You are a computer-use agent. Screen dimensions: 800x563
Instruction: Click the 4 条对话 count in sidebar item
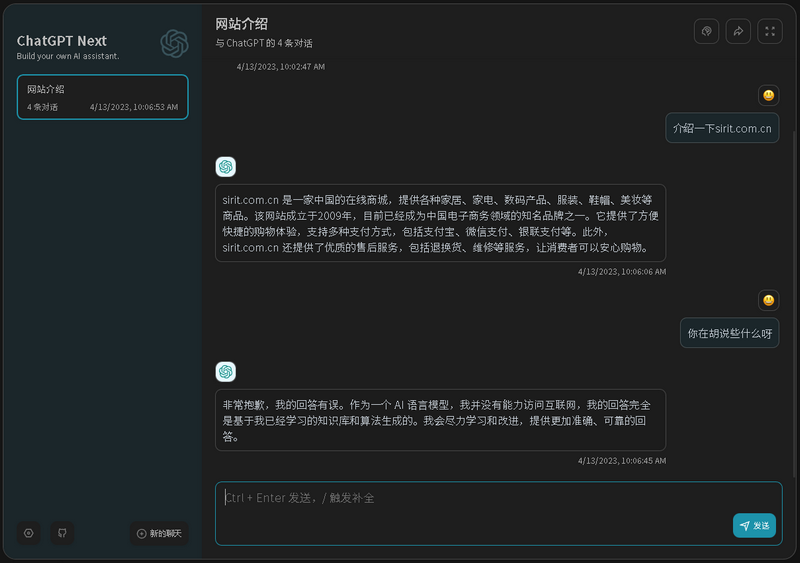tap(42, 107)
